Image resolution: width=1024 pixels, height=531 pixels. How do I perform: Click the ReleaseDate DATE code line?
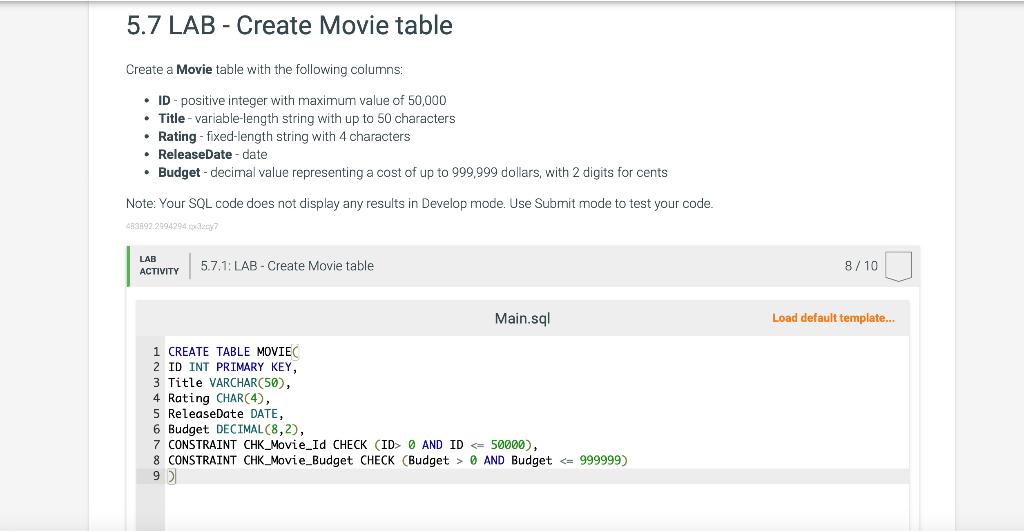click(x=226, y=414)
